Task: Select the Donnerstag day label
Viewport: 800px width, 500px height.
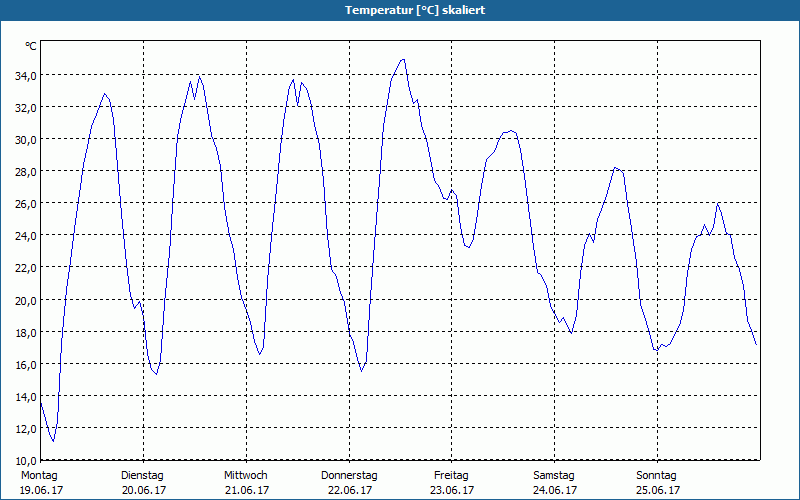Action: [x=349, y=476]
